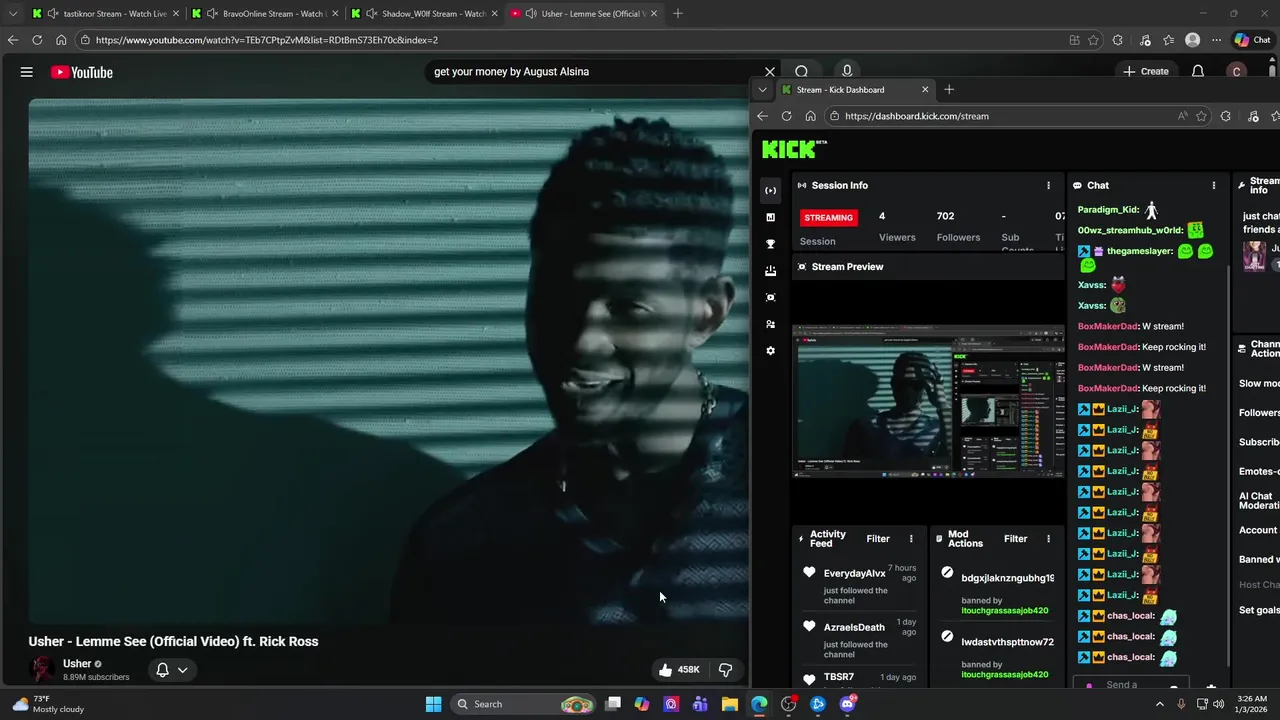Open Mod Actions three-dot menu
Image resolution: width=1280 pixels, height=720 pixels.
click(x=1048, y=539)
